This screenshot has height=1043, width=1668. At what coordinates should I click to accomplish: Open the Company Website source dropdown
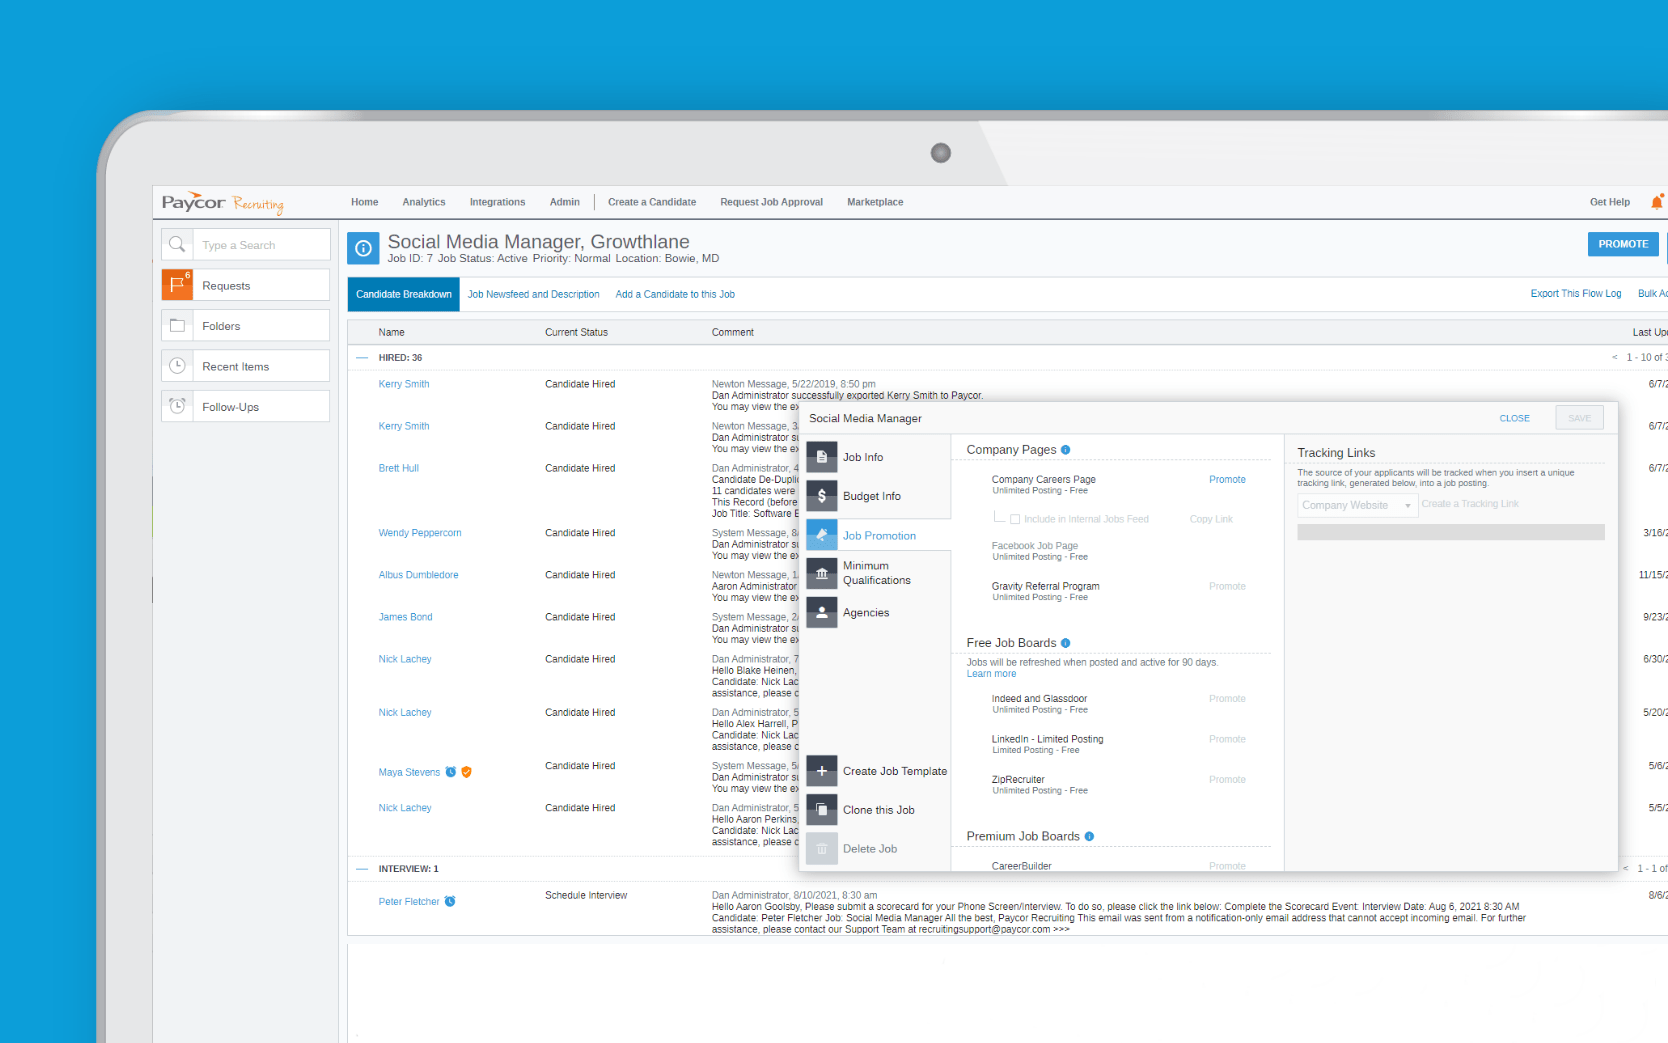(1357, 505)
